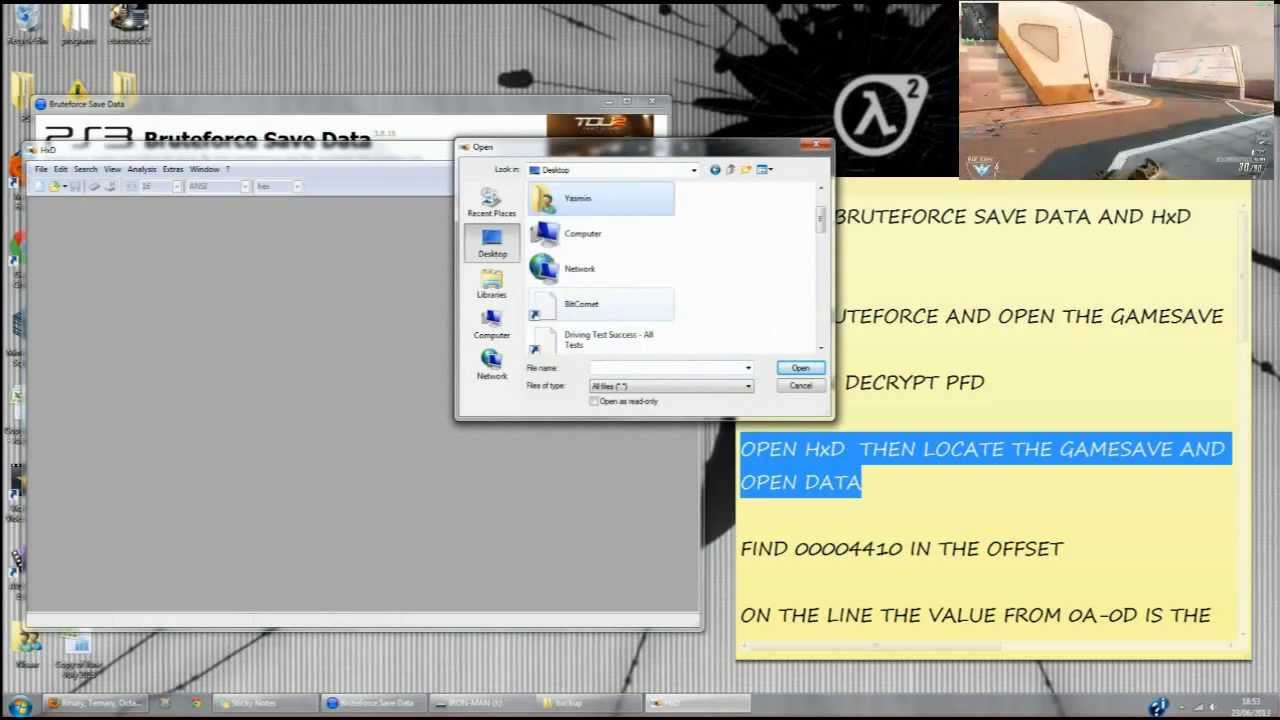Image resolution: width=1280 pixels, height=720 pixels.
Task: Select the Yasmin user folder
Action: [x=601, y=198]
